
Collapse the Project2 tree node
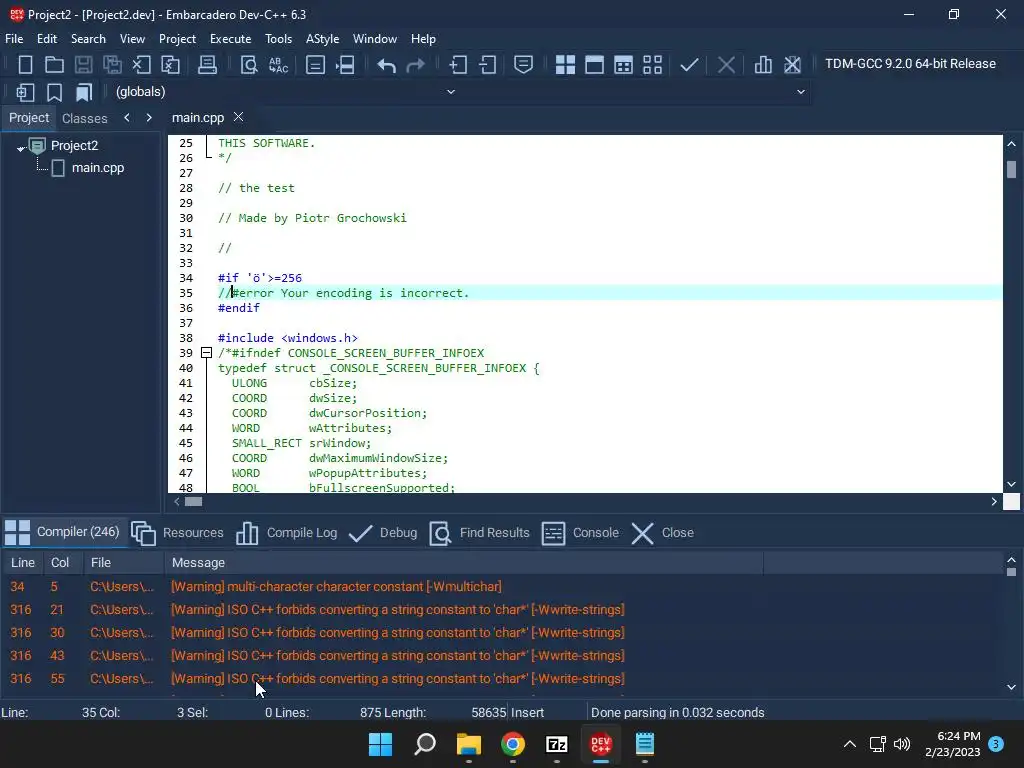pyautogui.click(x=21, y=148)
